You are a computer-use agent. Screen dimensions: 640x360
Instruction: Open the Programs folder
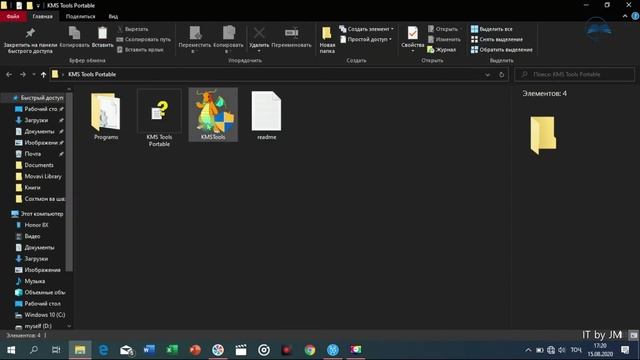106,116
